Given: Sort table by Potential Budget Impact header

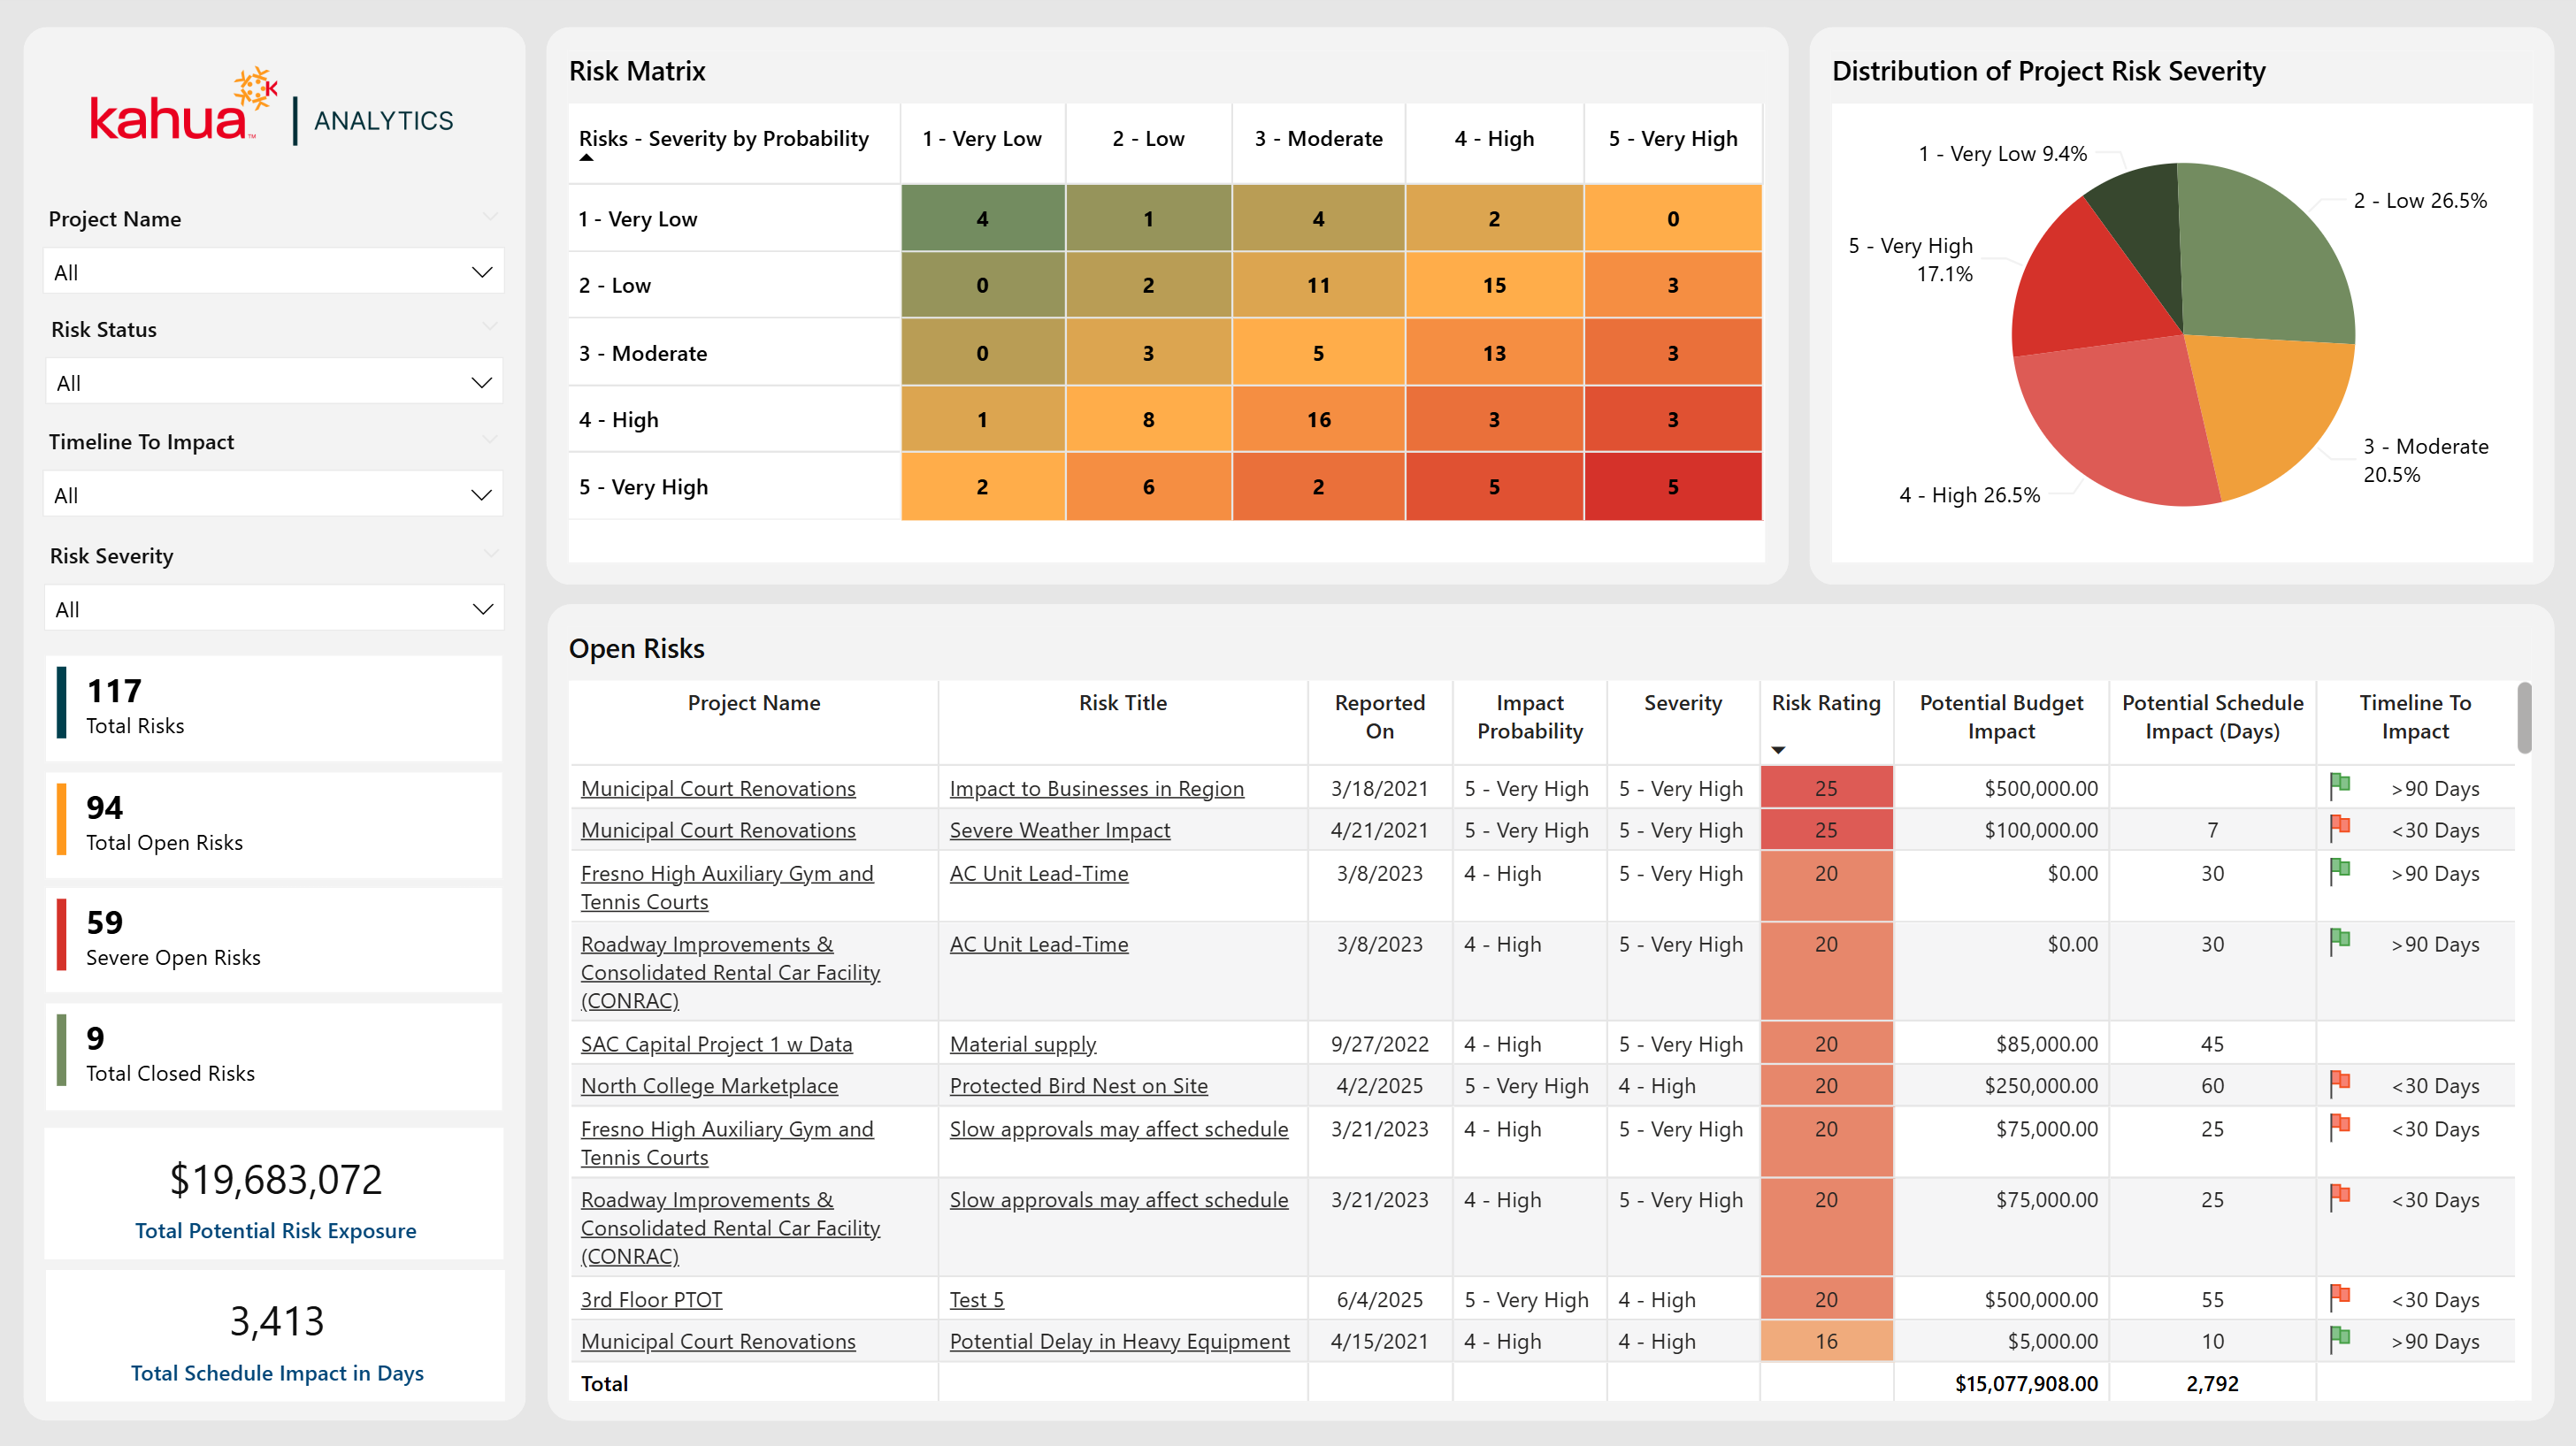Looking at the screenshot, I should 2001,716.
